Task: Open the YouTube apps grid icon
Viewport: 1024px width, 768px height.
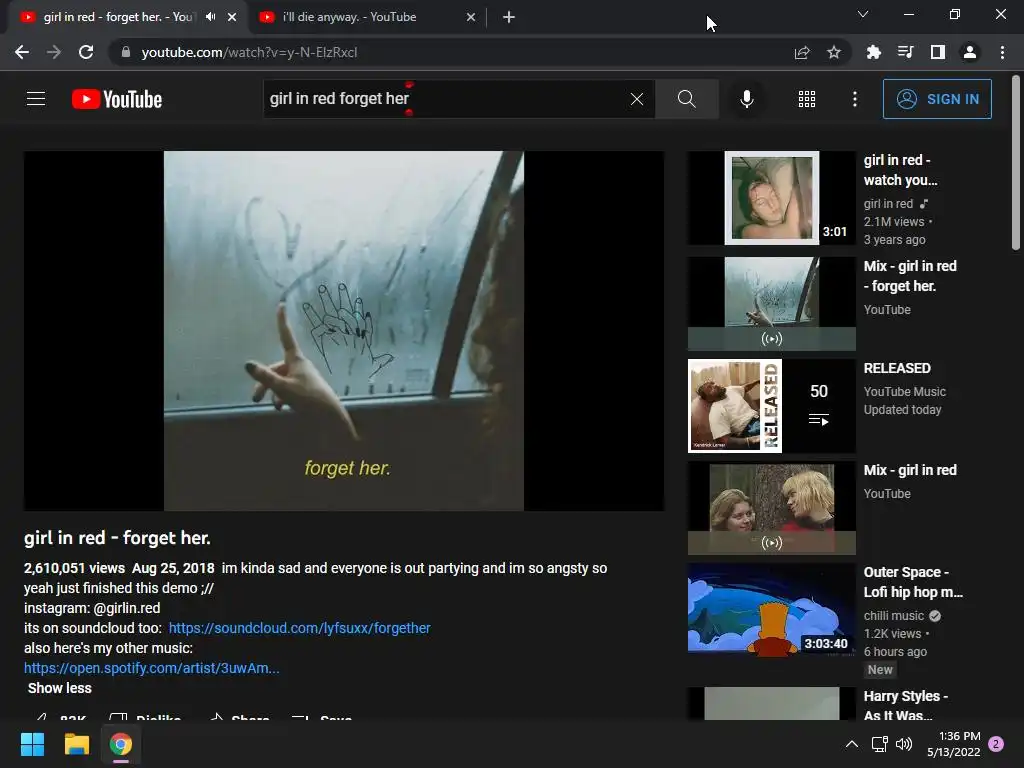Action: coord(807,99)
